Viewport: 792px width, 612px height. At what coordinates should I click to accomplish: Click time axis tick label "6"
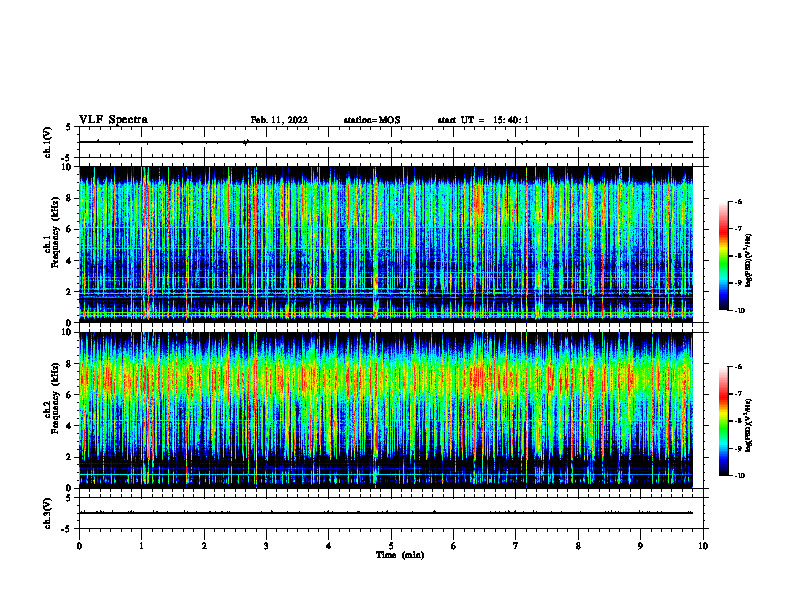[453, 546]
